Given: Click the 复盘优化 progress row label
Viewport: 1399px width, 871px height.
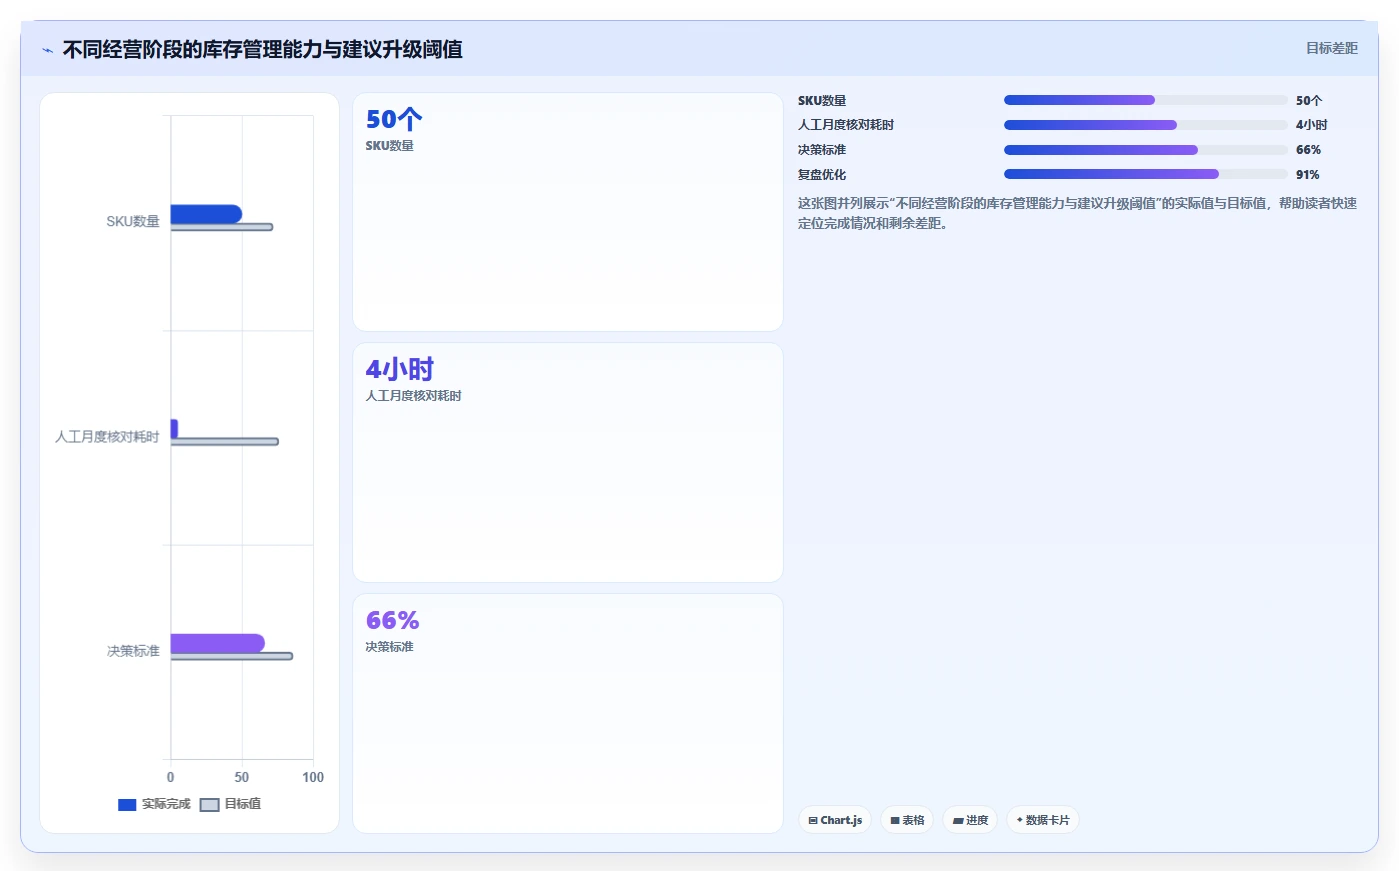Looking at the screenshot, I should 822,175.
